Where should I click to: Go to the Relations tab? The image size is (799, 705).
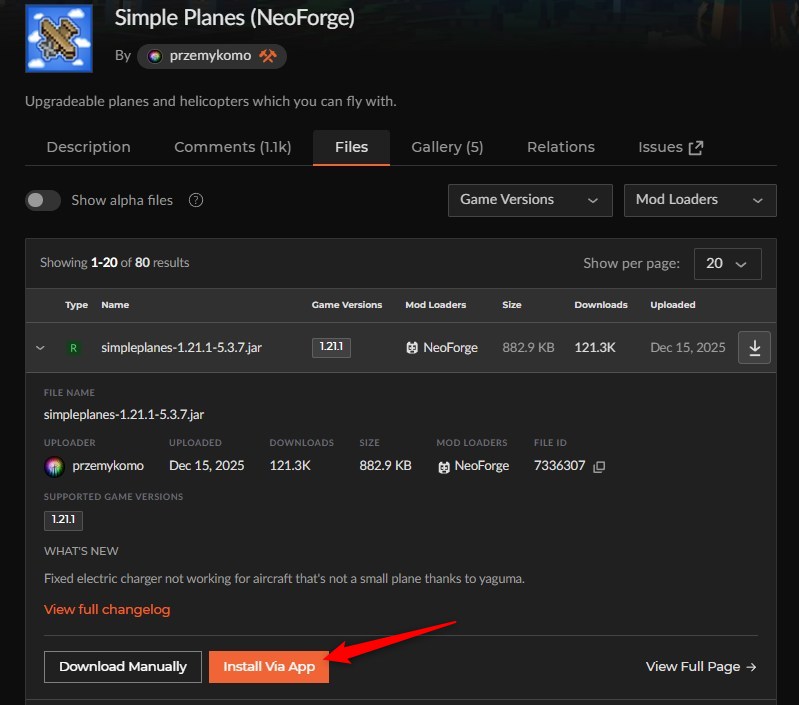(561, 147)
